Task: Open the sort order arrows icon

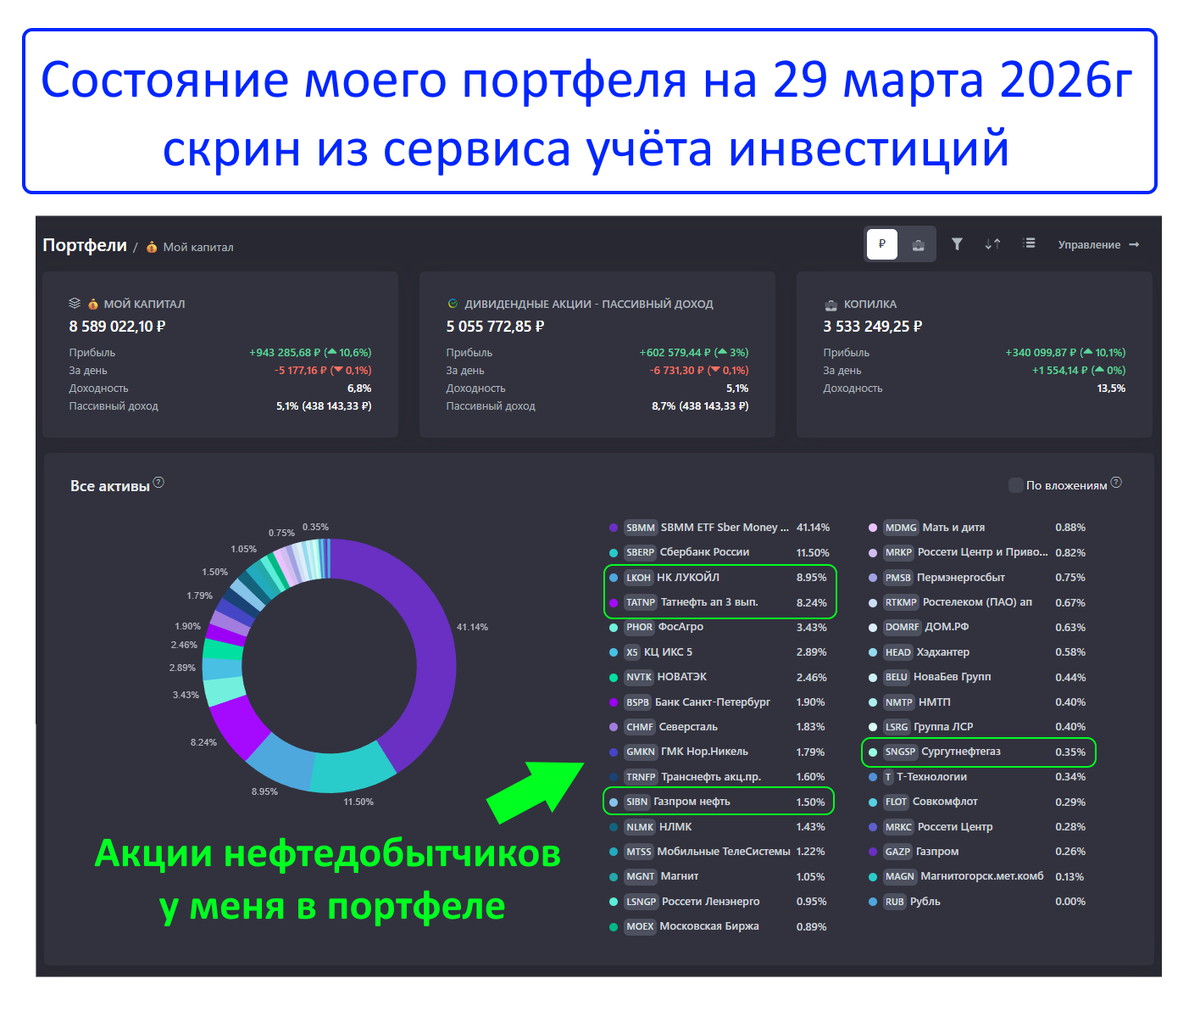Action: (x=992, y=244)
